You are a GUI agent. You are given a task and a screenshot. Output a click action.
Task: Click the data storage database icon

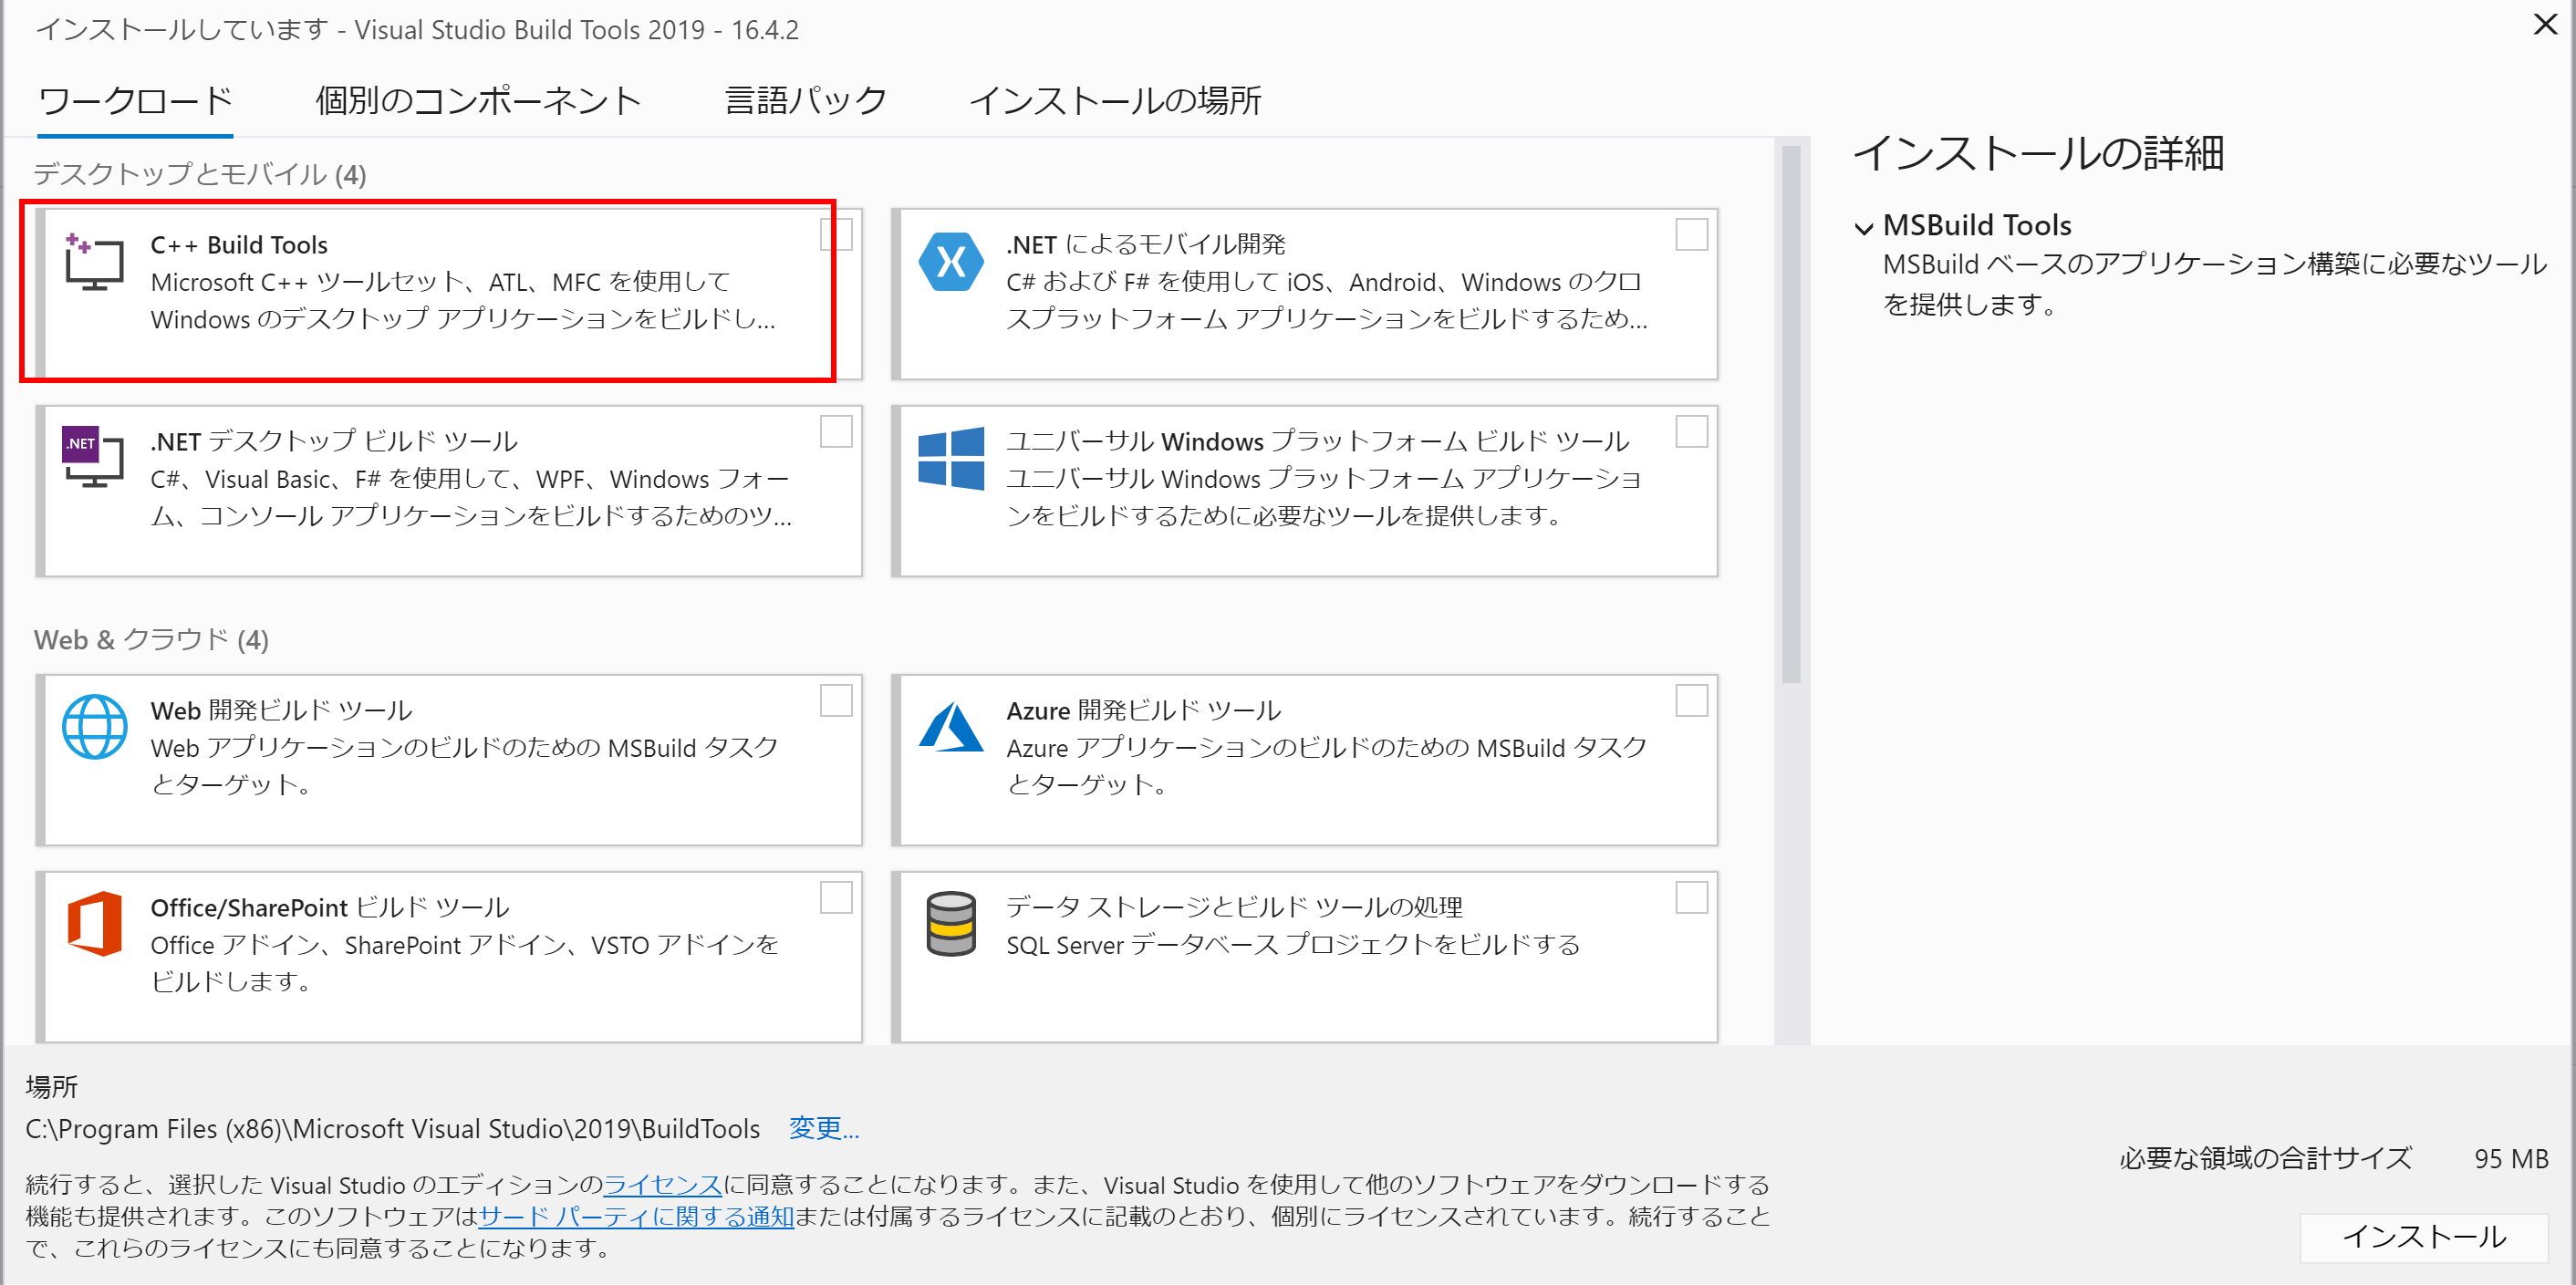coord(951,924)
